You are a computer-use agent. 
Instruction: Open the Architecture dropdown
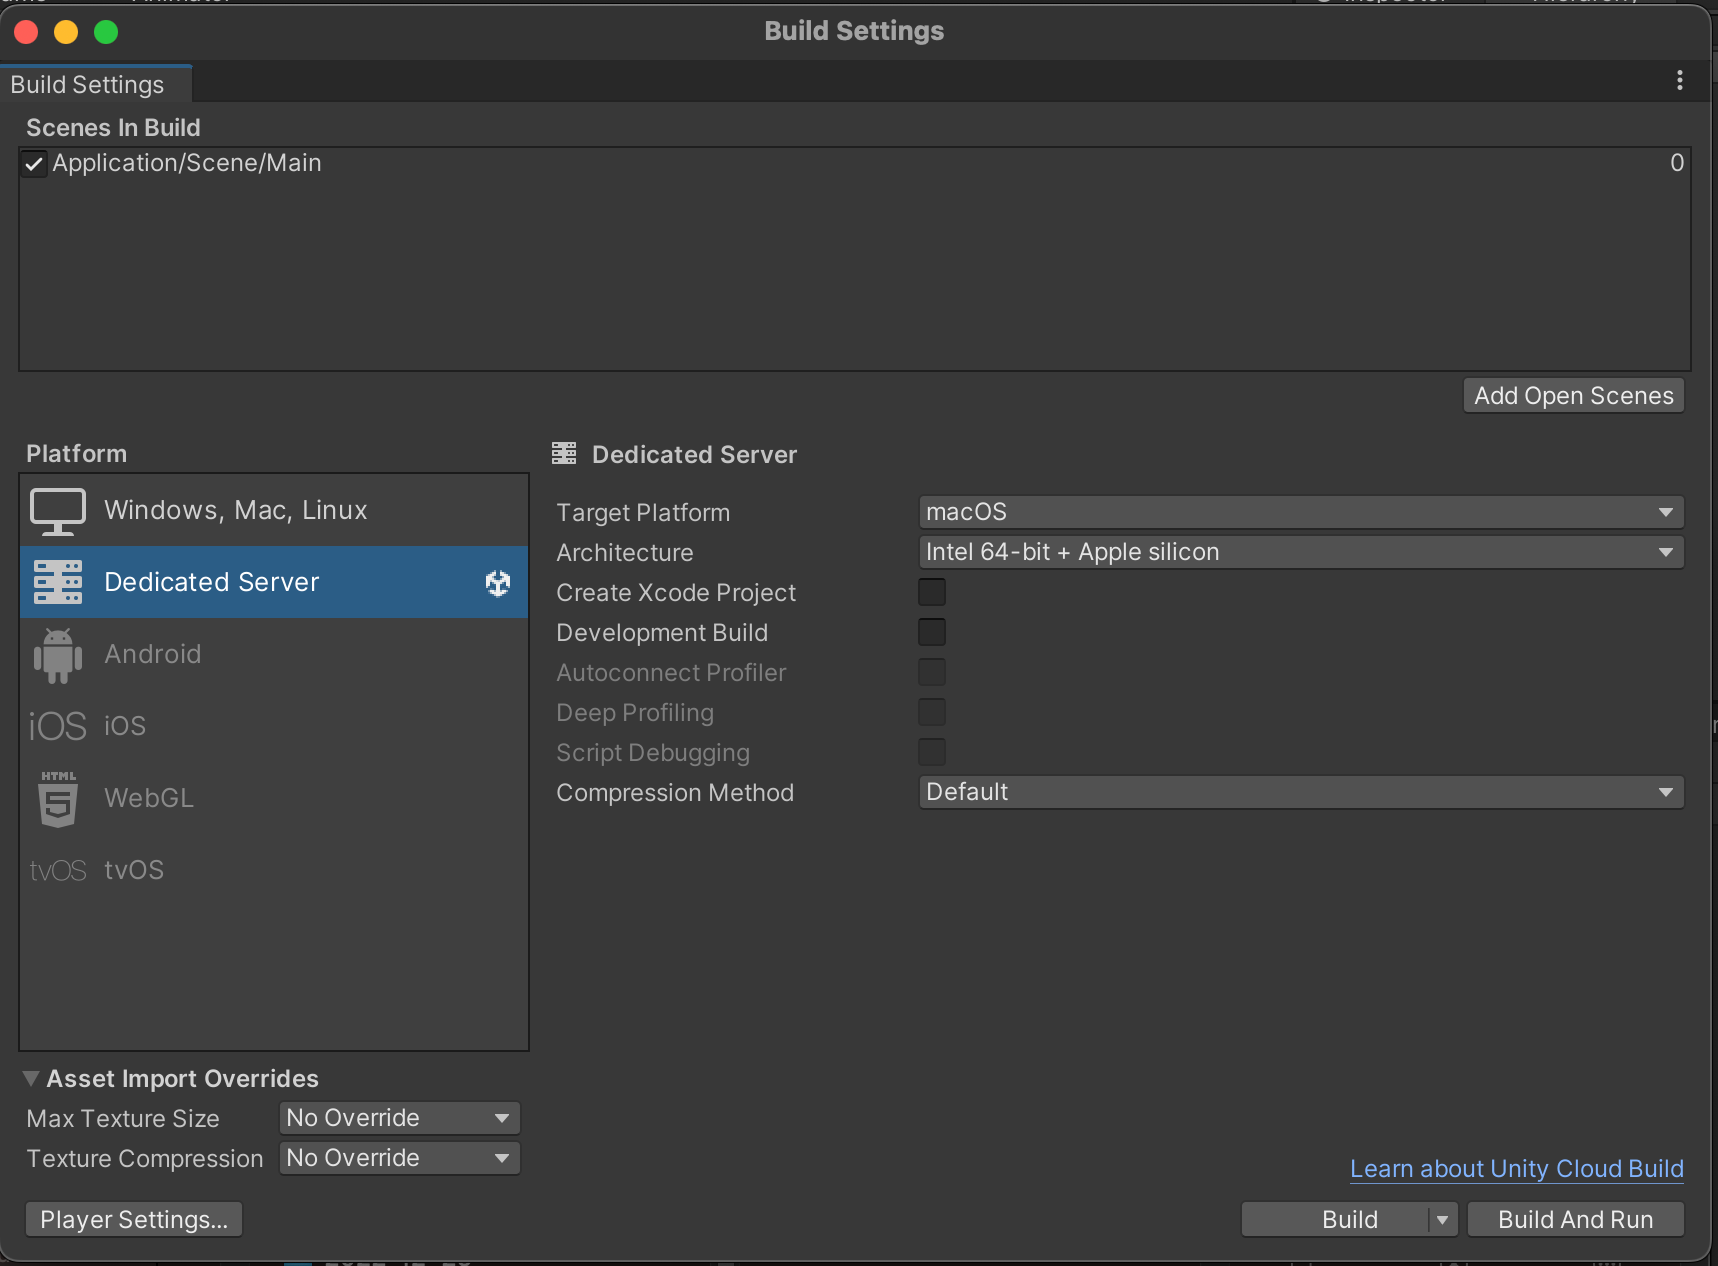pos(1301,552)
